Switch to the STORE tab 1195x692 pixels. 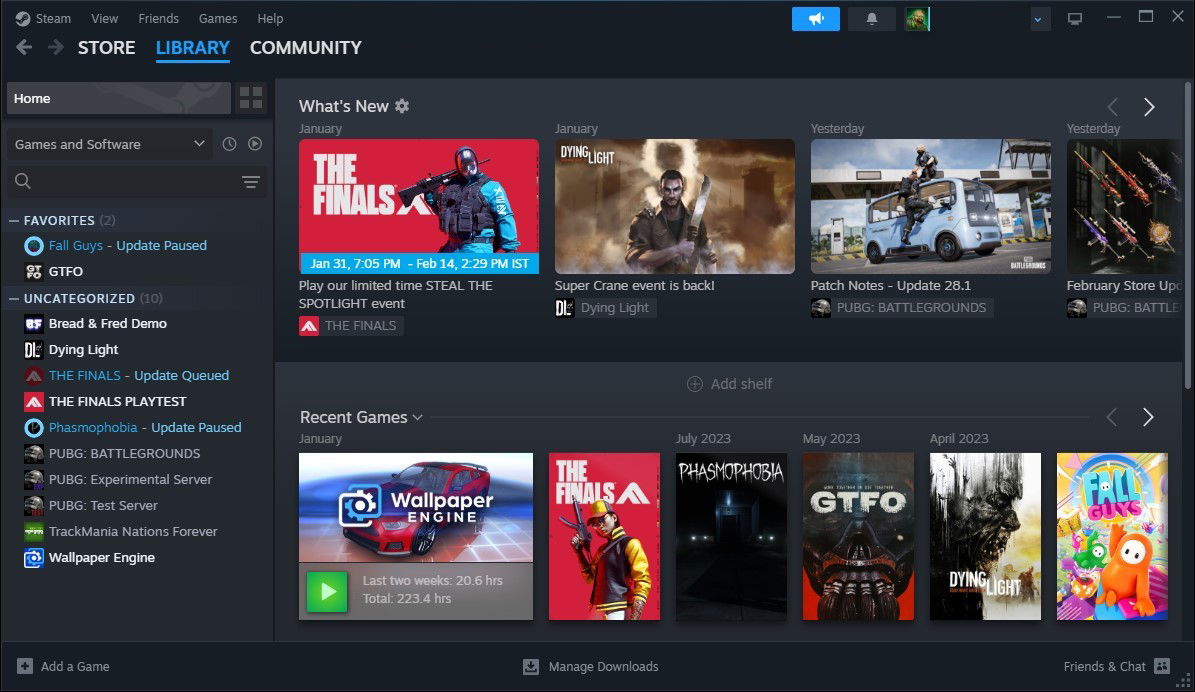[106, 47]
